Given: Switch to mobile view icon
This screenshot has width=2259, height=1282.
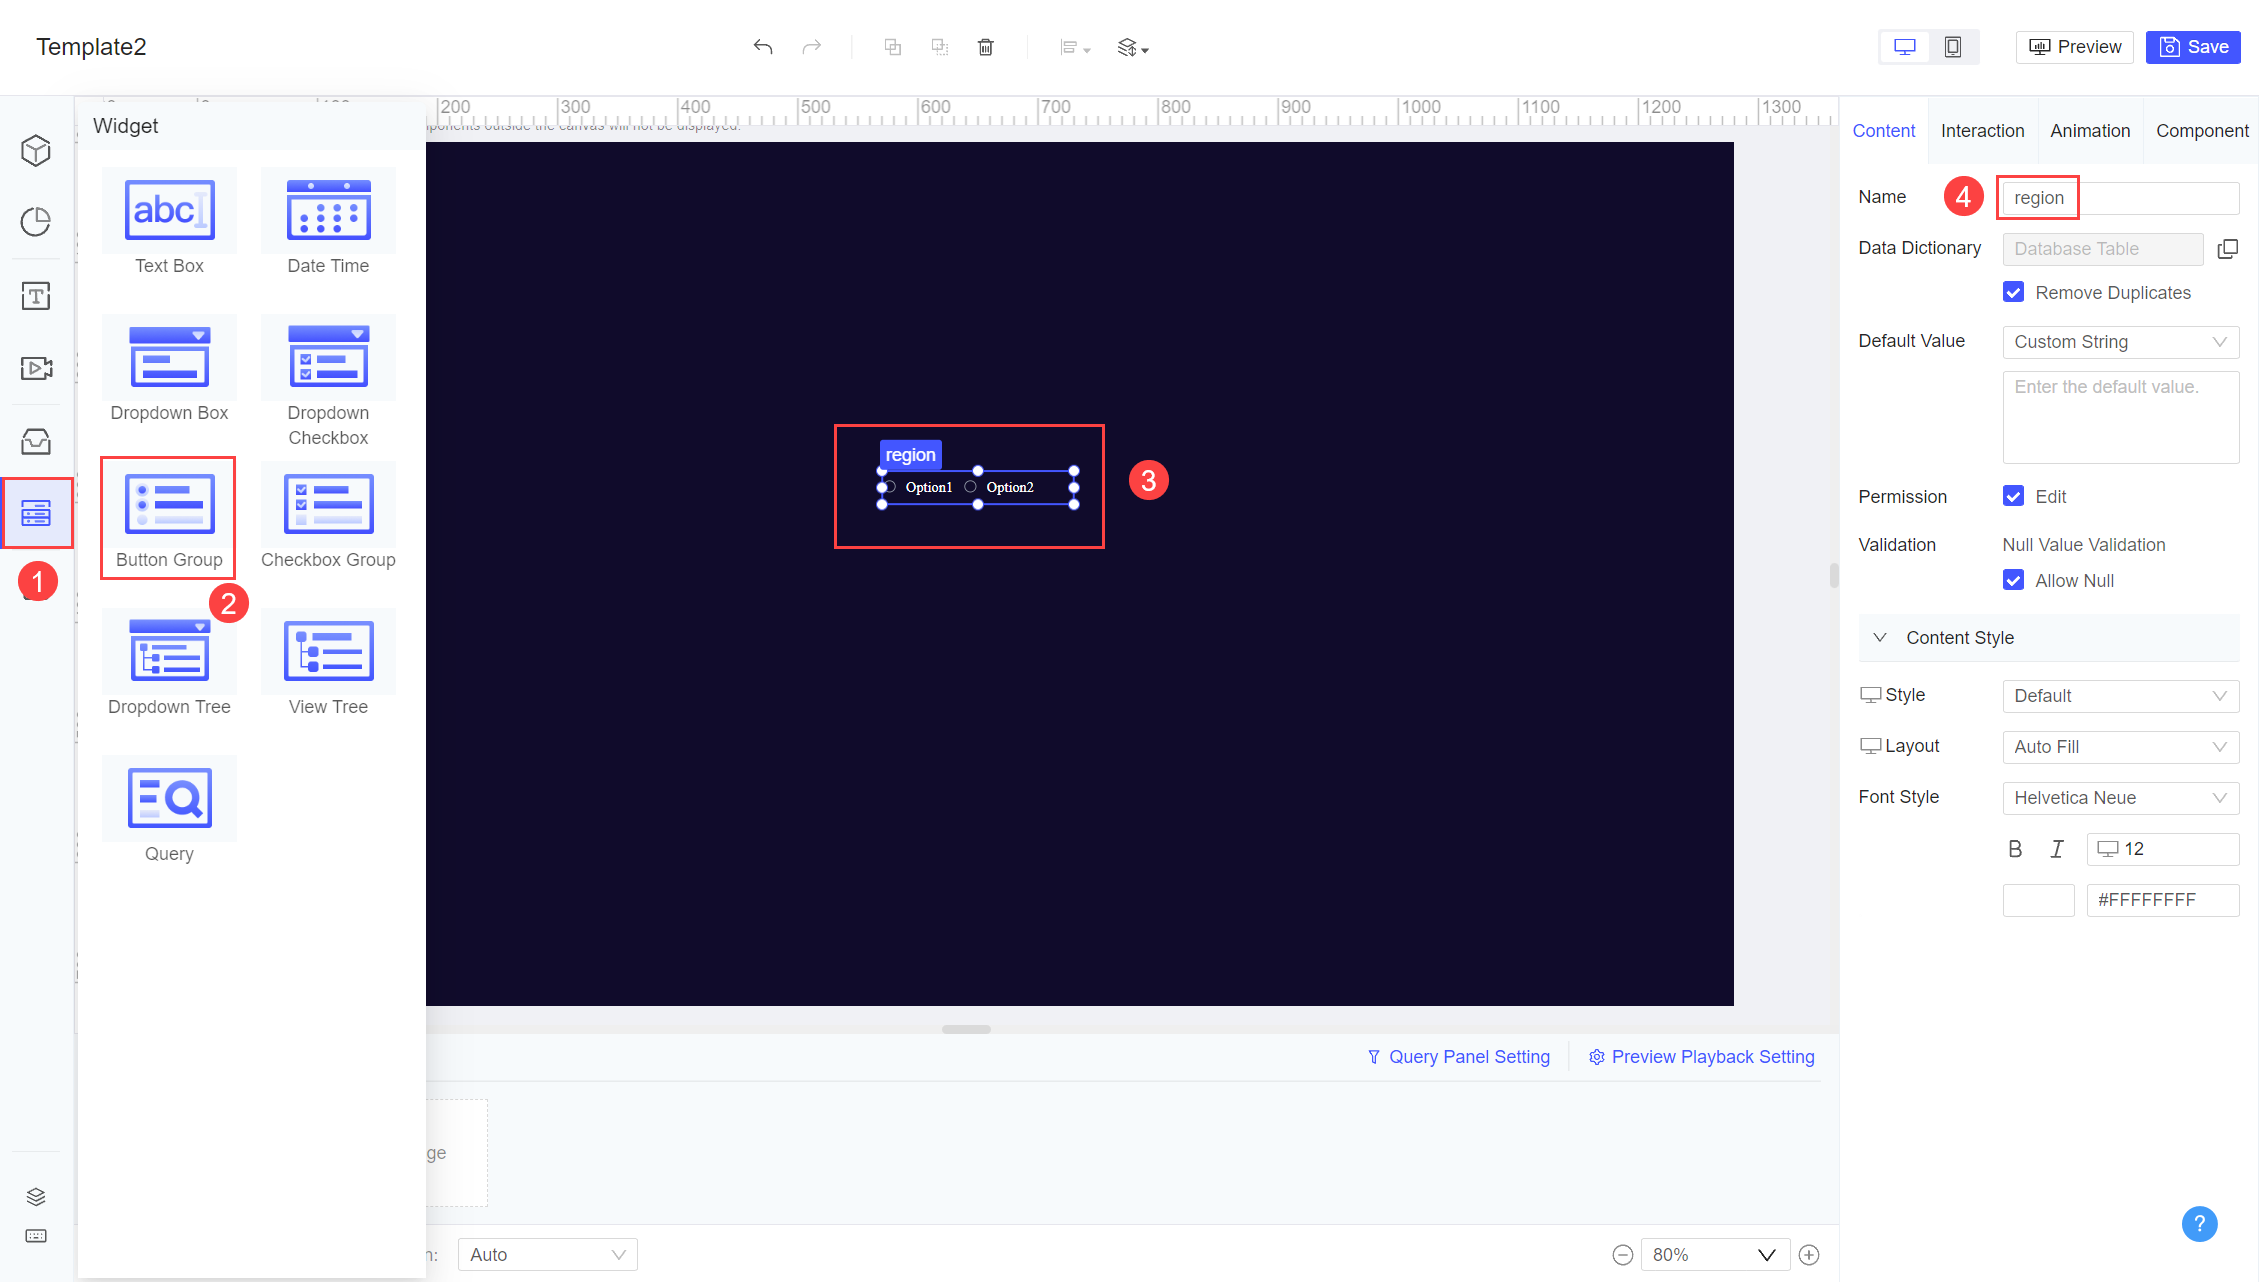Looking at the screenshot, I should 1953,47.
